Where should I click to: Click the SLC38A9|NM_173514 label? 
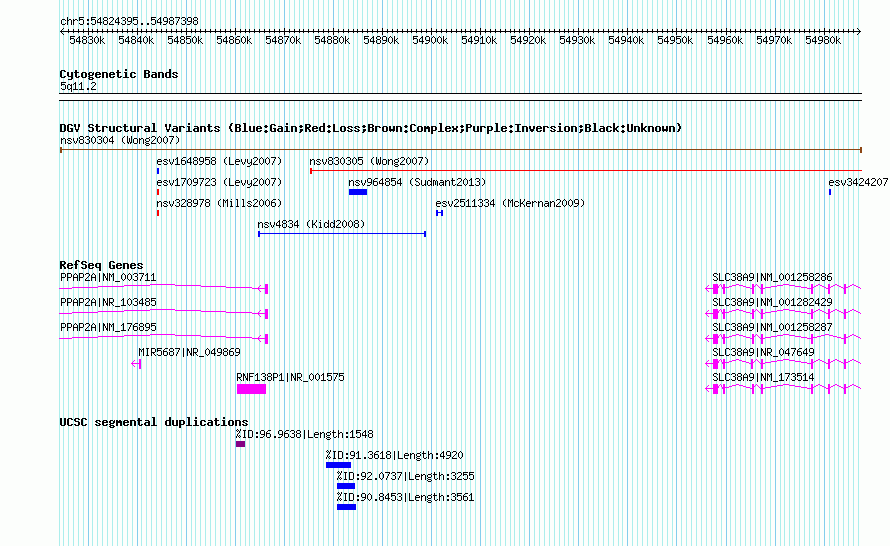(x=763, y=377)
